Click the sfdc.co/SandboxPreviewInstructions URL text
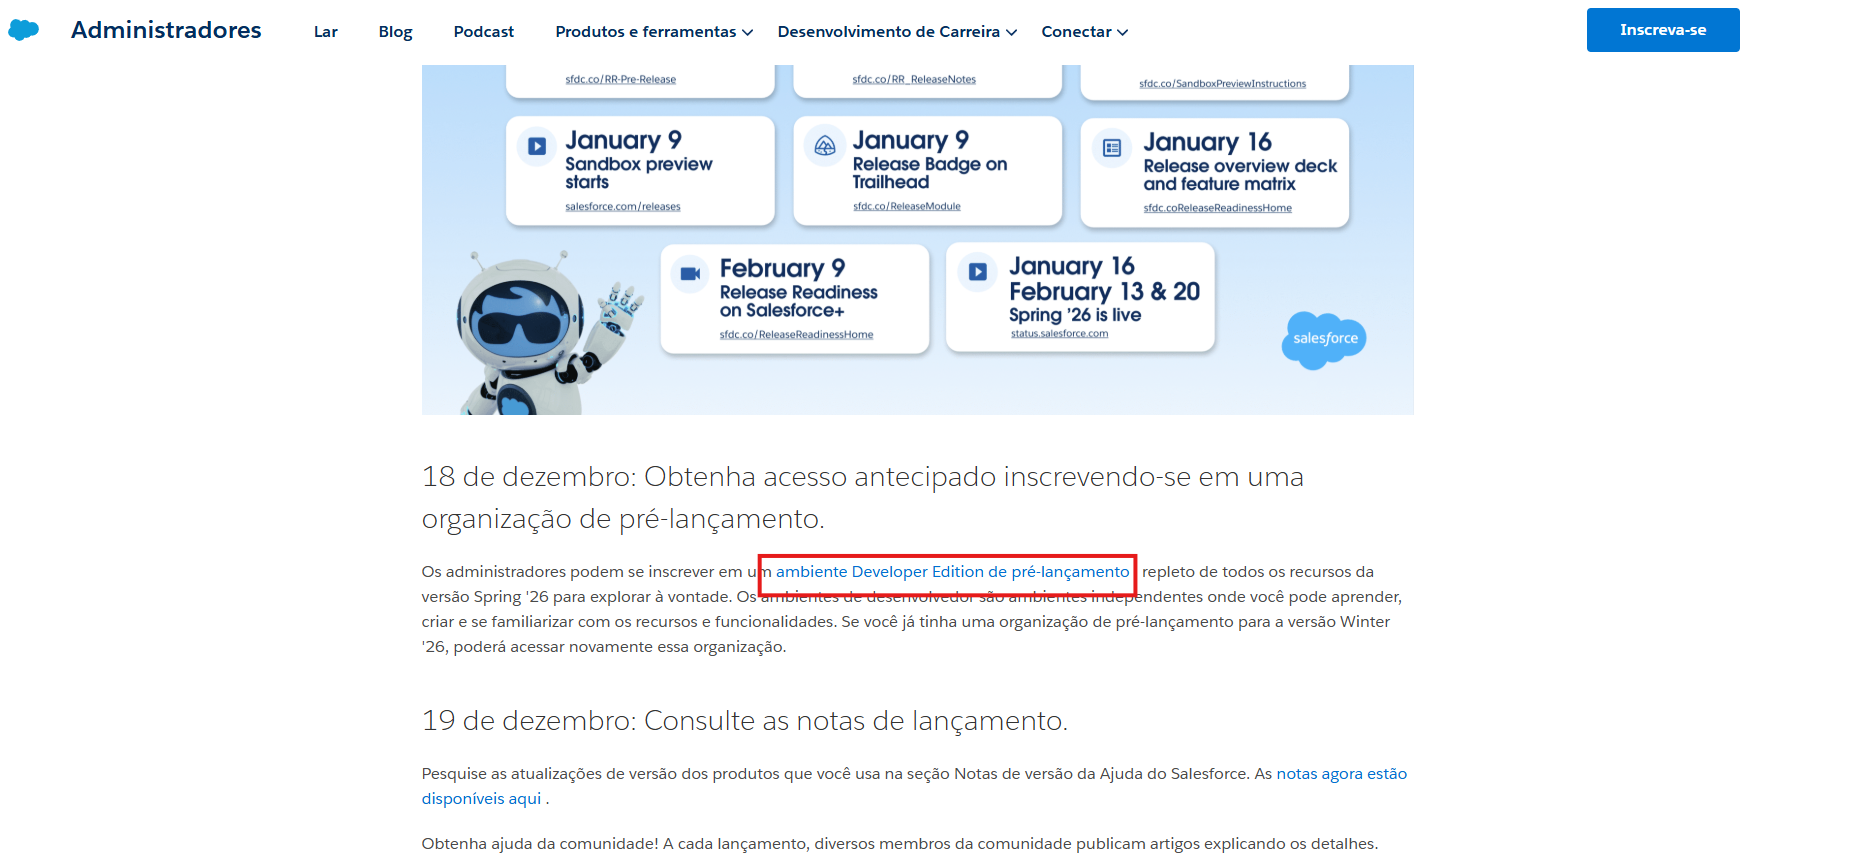 [x=1222, y=84]
